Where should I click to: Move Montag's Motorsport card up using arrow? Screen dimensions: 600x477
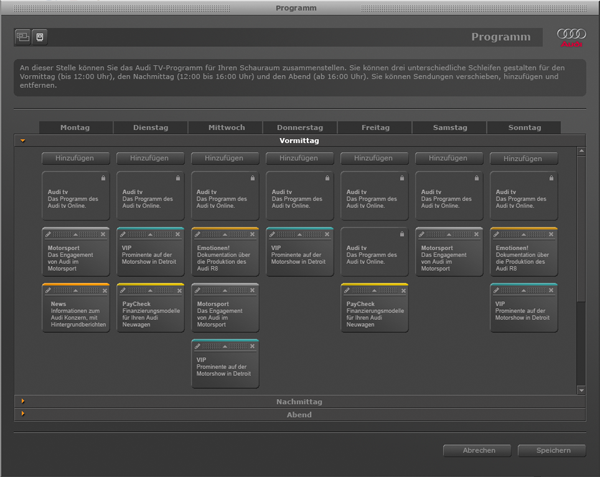pos(75,234)
